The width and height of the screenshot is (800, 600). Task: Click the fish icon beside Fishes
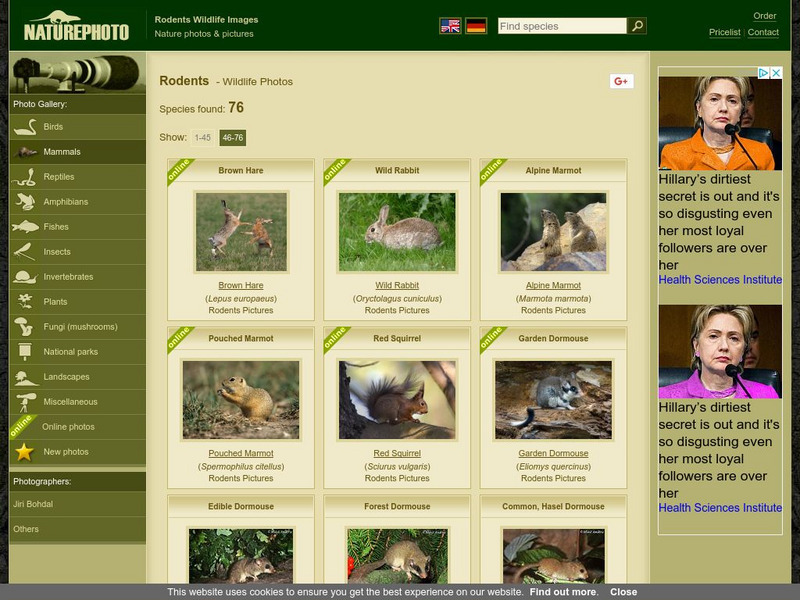pyautogui.click(x=25, y=227)
